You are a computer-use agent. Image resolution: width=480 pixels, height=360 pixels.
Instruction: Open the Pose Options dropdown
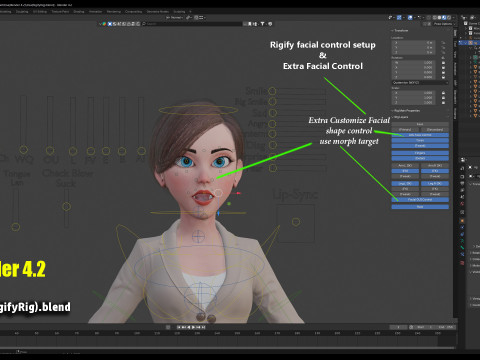pyautogui.click(x=443, y=24)
